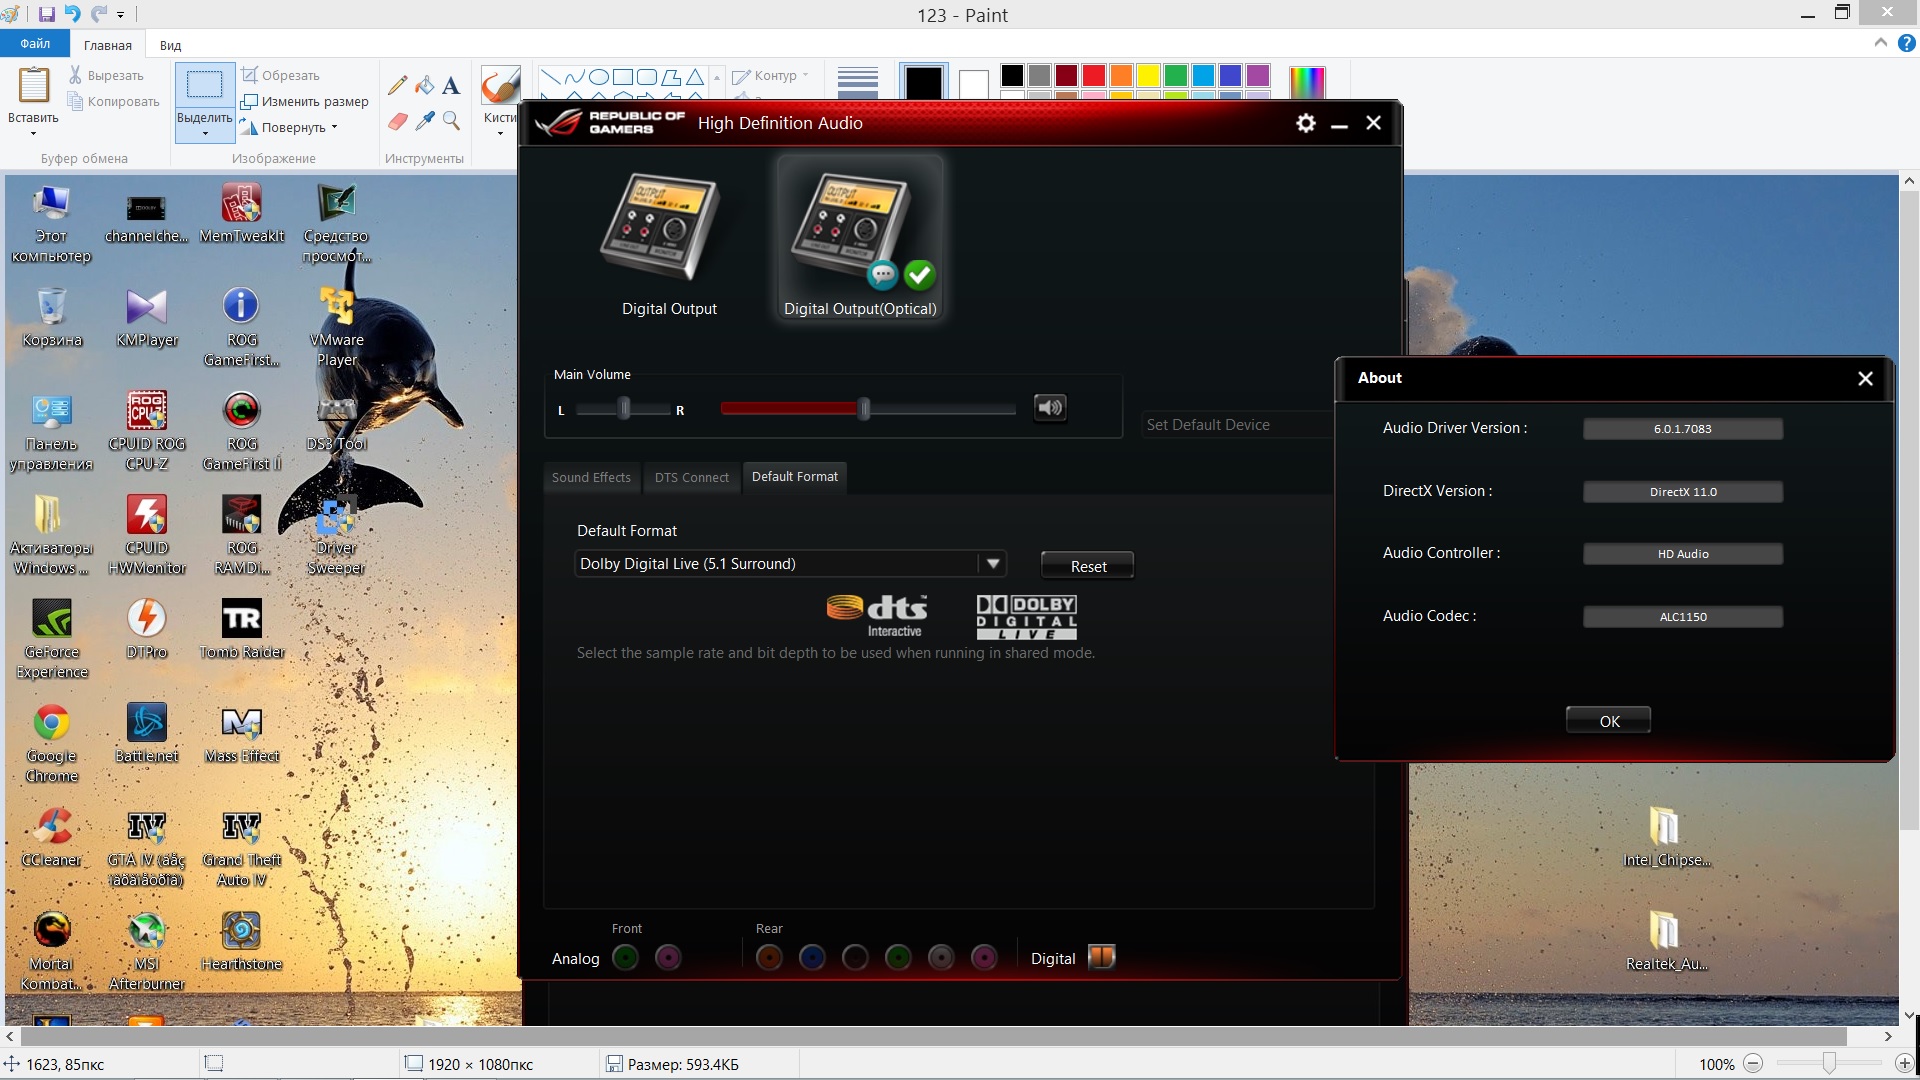Viewport: 1920px width, 1080px height.
Task: Click the blue Rear analog jack
Action: tap(812, 958)
